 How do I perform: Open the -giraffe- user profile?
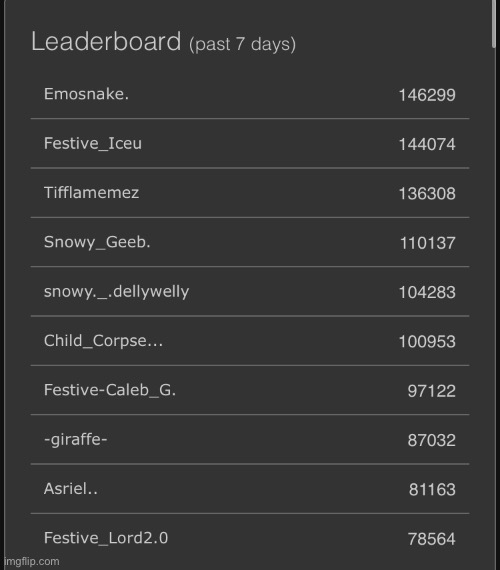75,439
